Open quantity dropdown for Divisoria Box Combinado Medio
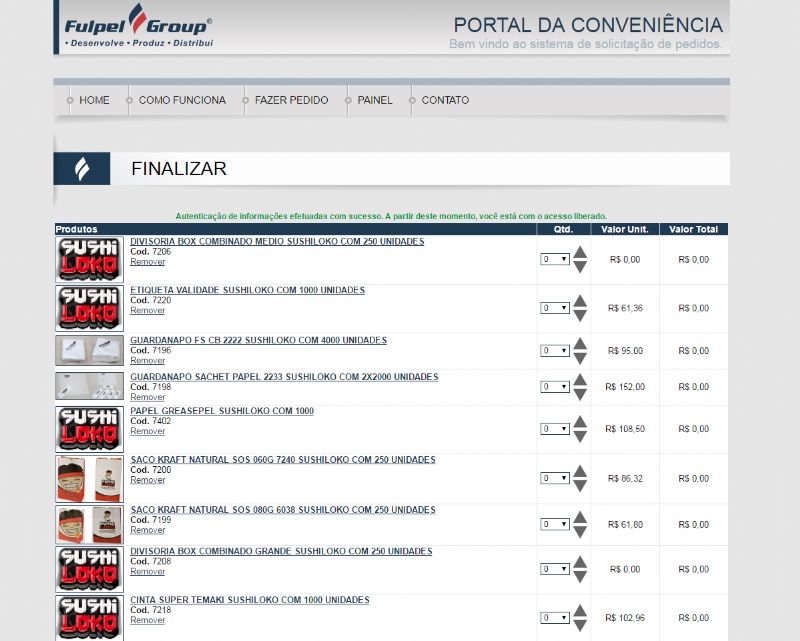Screen dimensions: 800x641 pyautogui.click(x=555, y=259)
